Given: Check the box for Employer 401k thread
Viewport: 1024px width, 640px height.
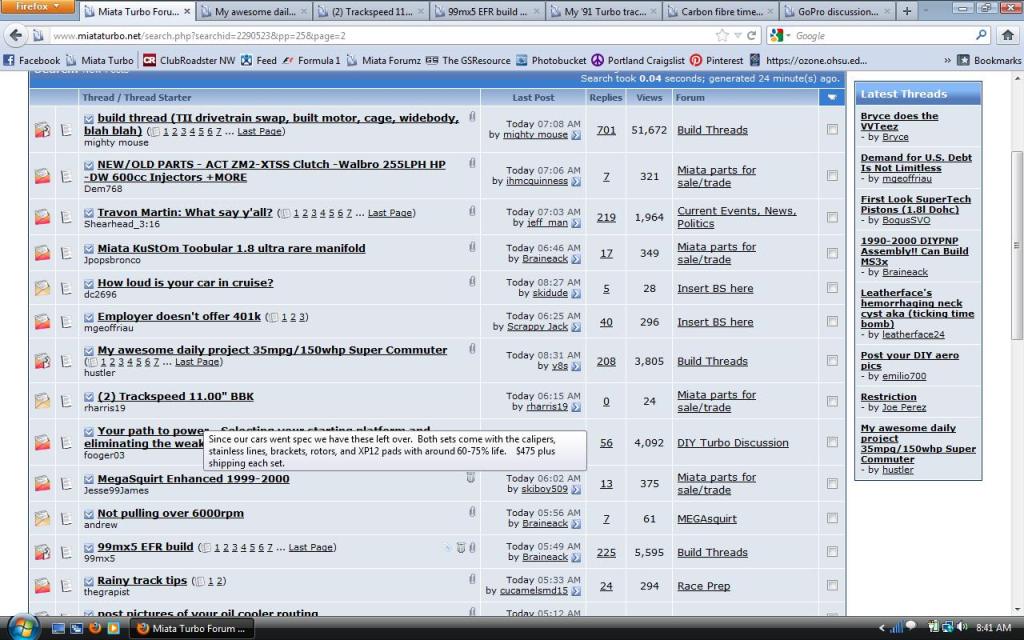Looking at the screenshot, I should [832, 321].
